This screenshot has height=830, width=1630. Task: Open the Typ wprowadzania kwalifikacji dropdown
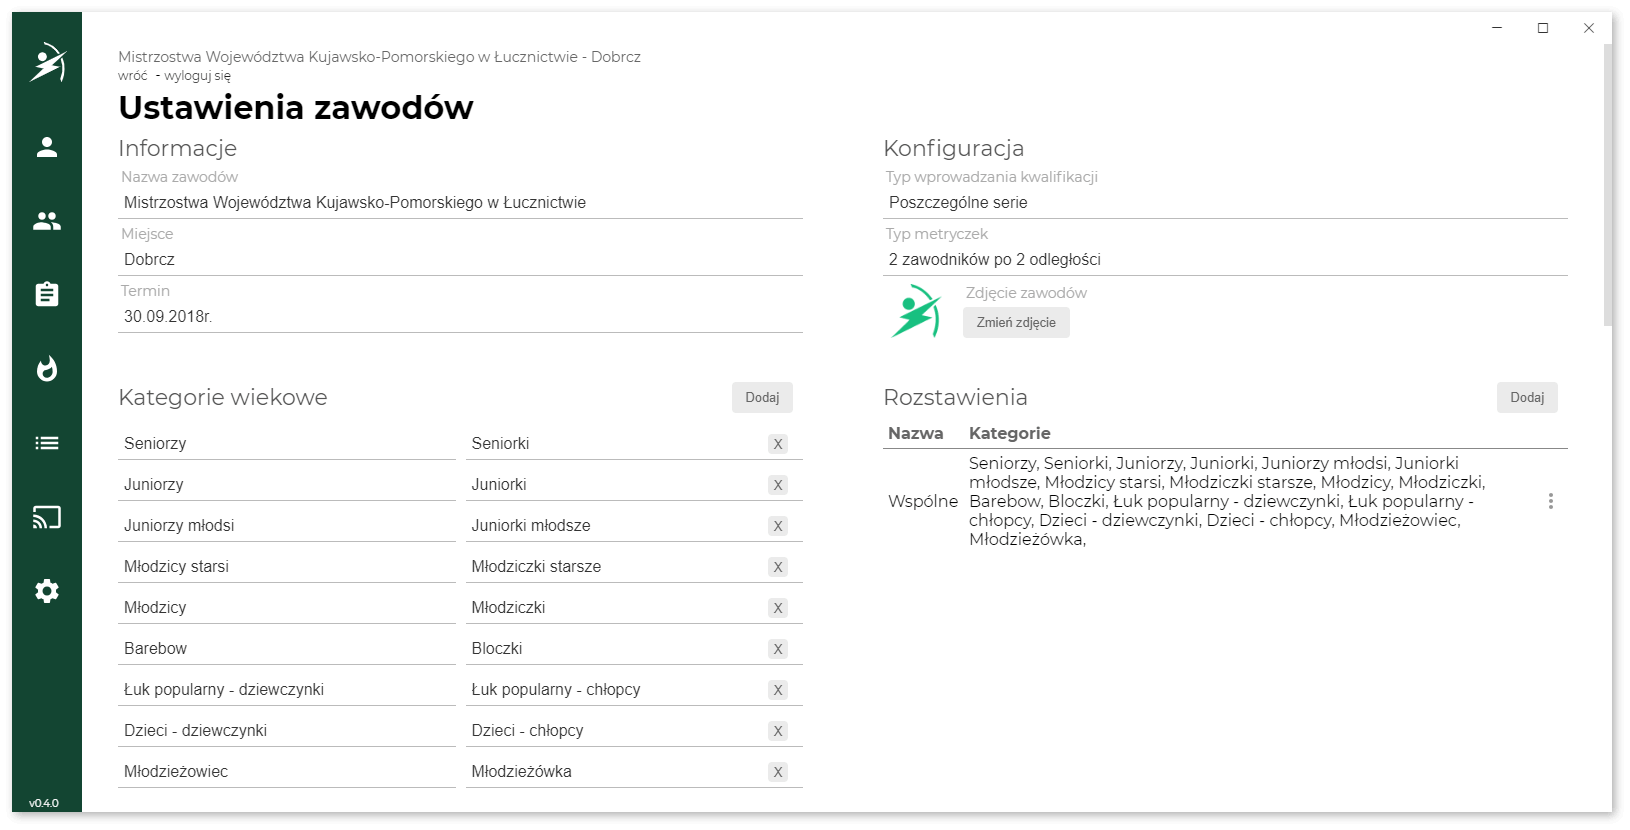1225,203
